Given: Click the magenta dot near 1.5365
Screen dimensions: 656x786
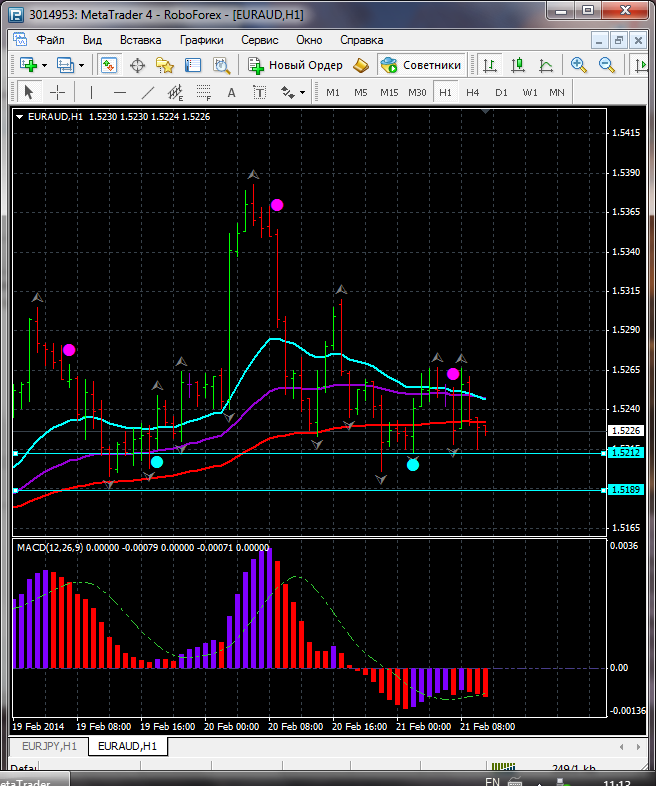Looking at the screenshot, I should (x=277, y=205).
